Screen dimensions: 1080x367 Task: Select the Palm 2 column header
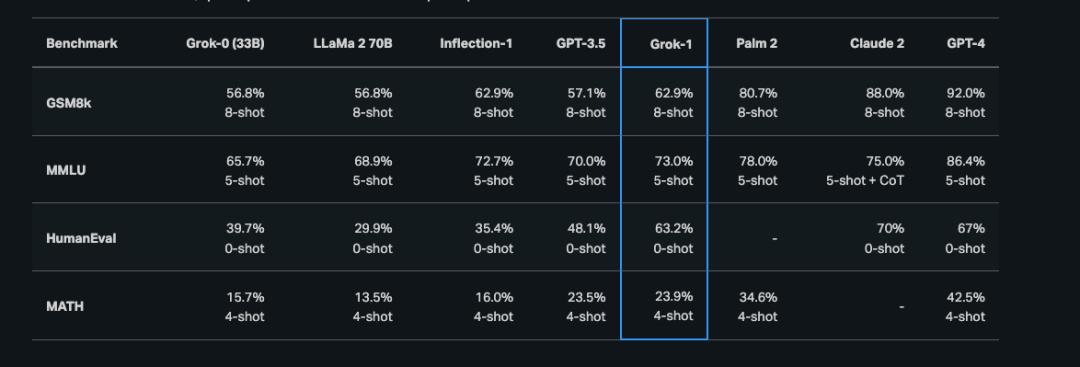point(756,43)
